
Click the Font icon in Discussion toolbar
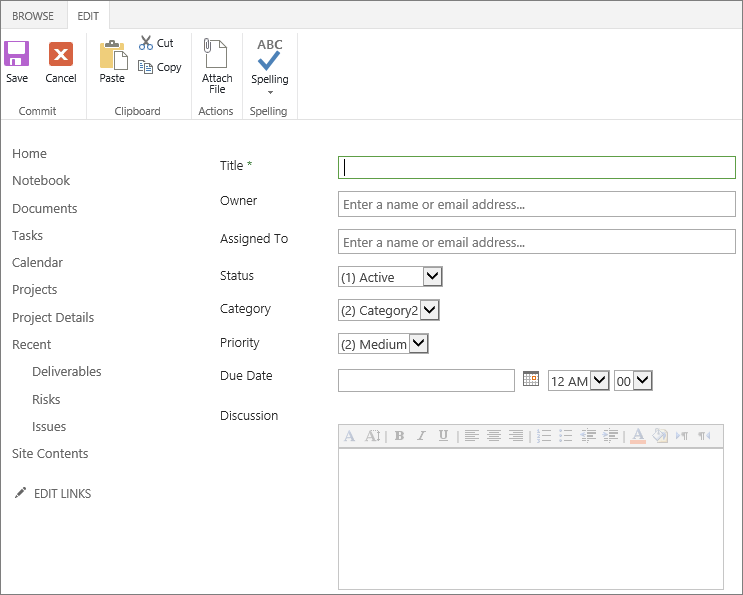point(350,436)
